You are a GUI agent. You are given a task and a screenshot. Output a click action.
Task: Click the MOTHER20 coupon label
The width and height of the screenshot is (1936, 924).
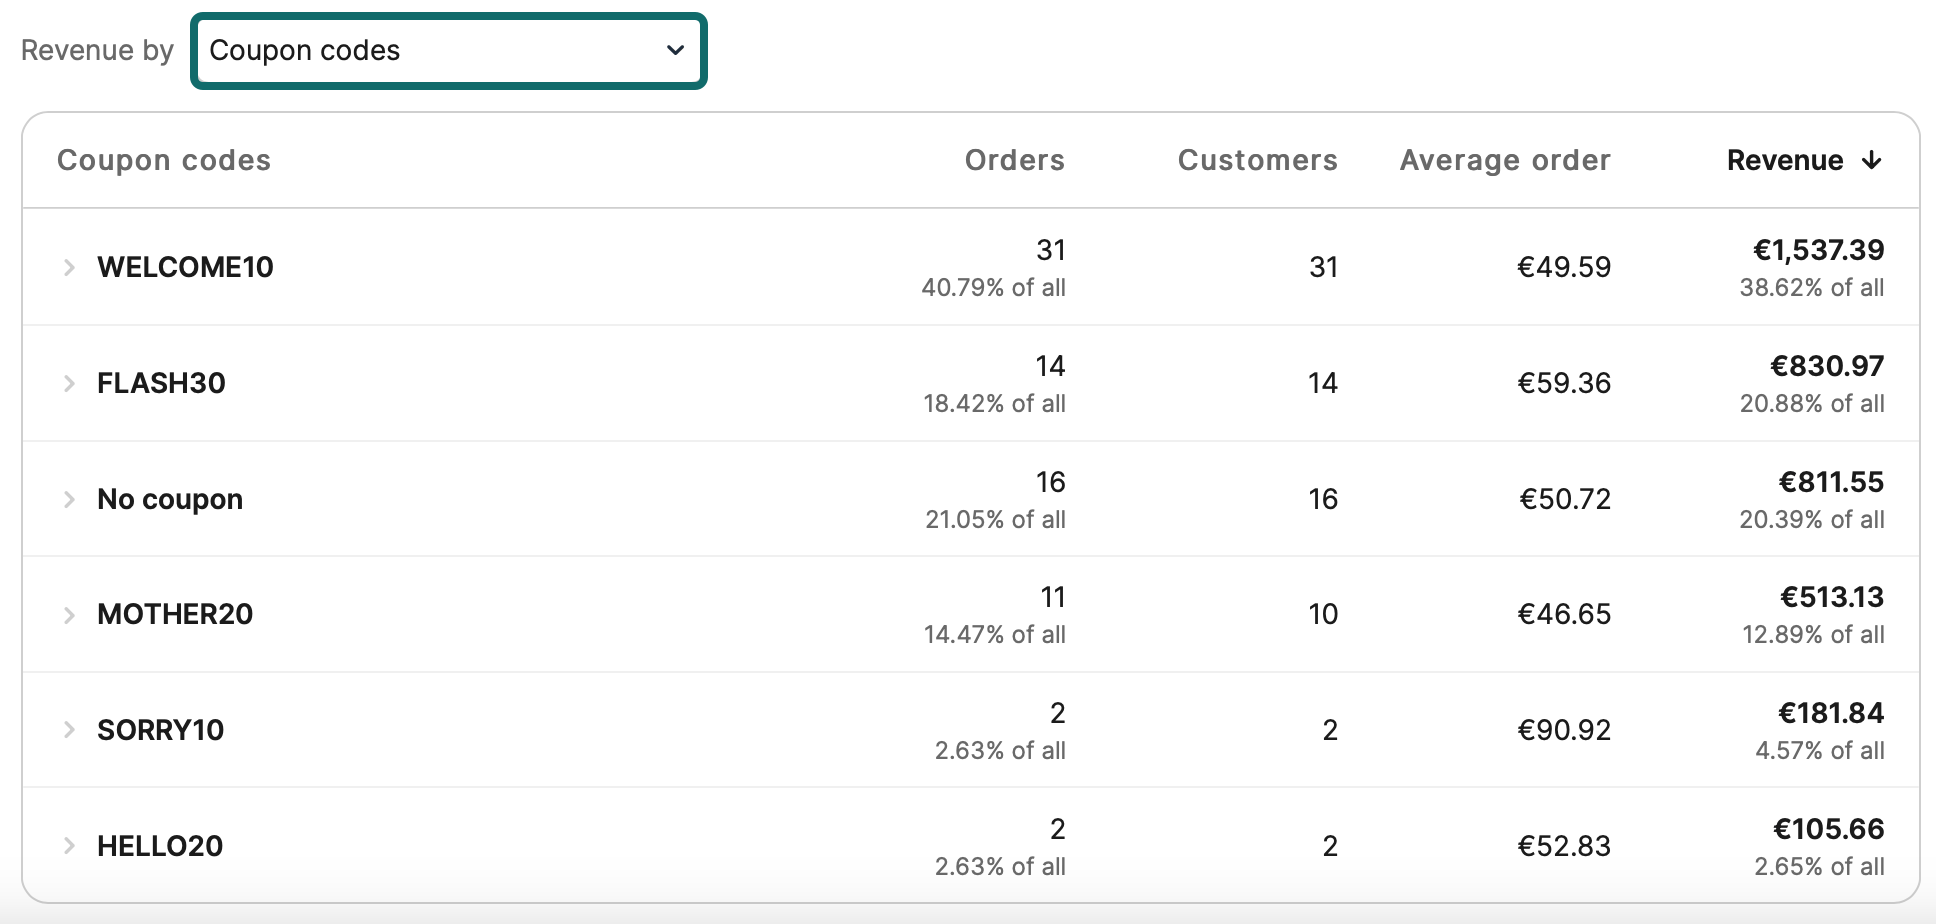click(175, 614)
